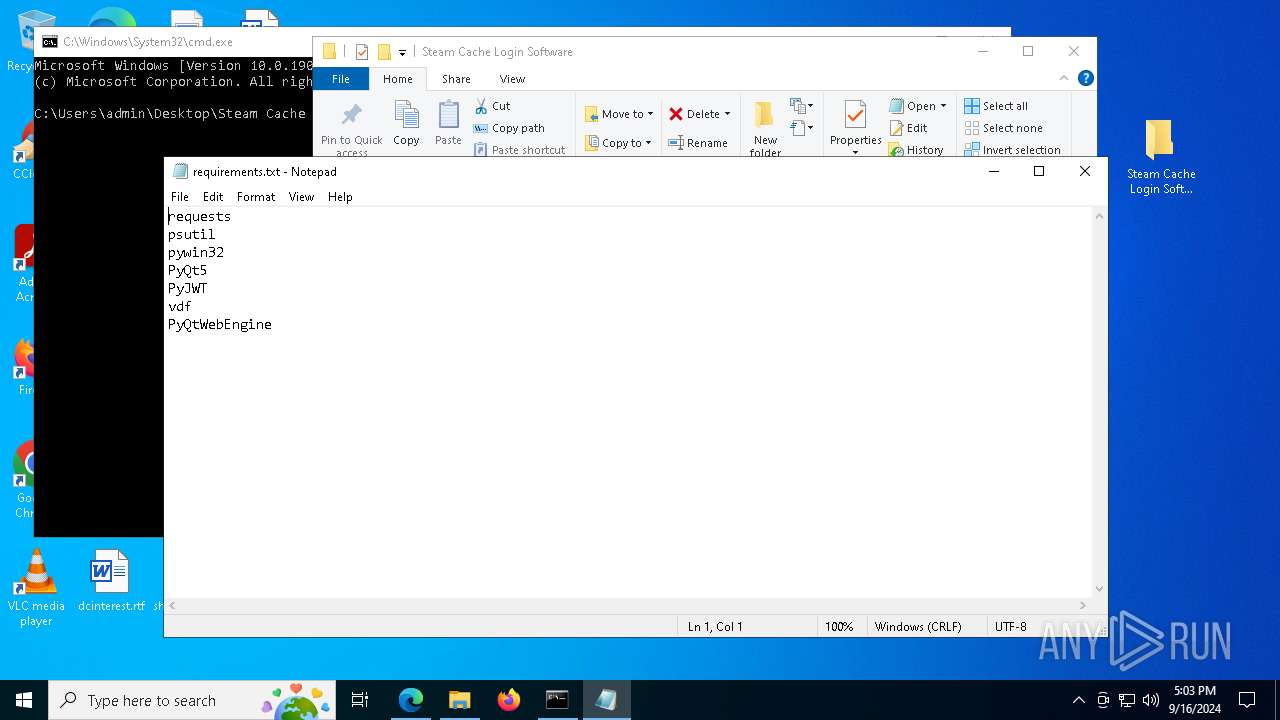Open Notepad Help menu

click(x=340, y=197)
